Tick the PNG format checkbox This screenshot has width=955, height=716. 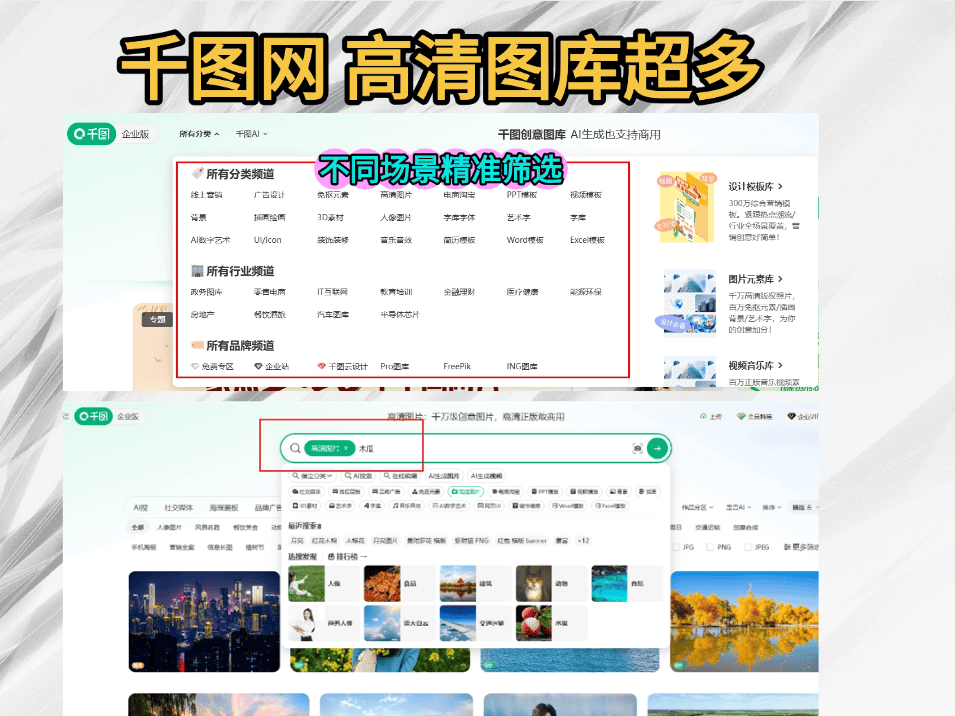[x=711, y=547]
